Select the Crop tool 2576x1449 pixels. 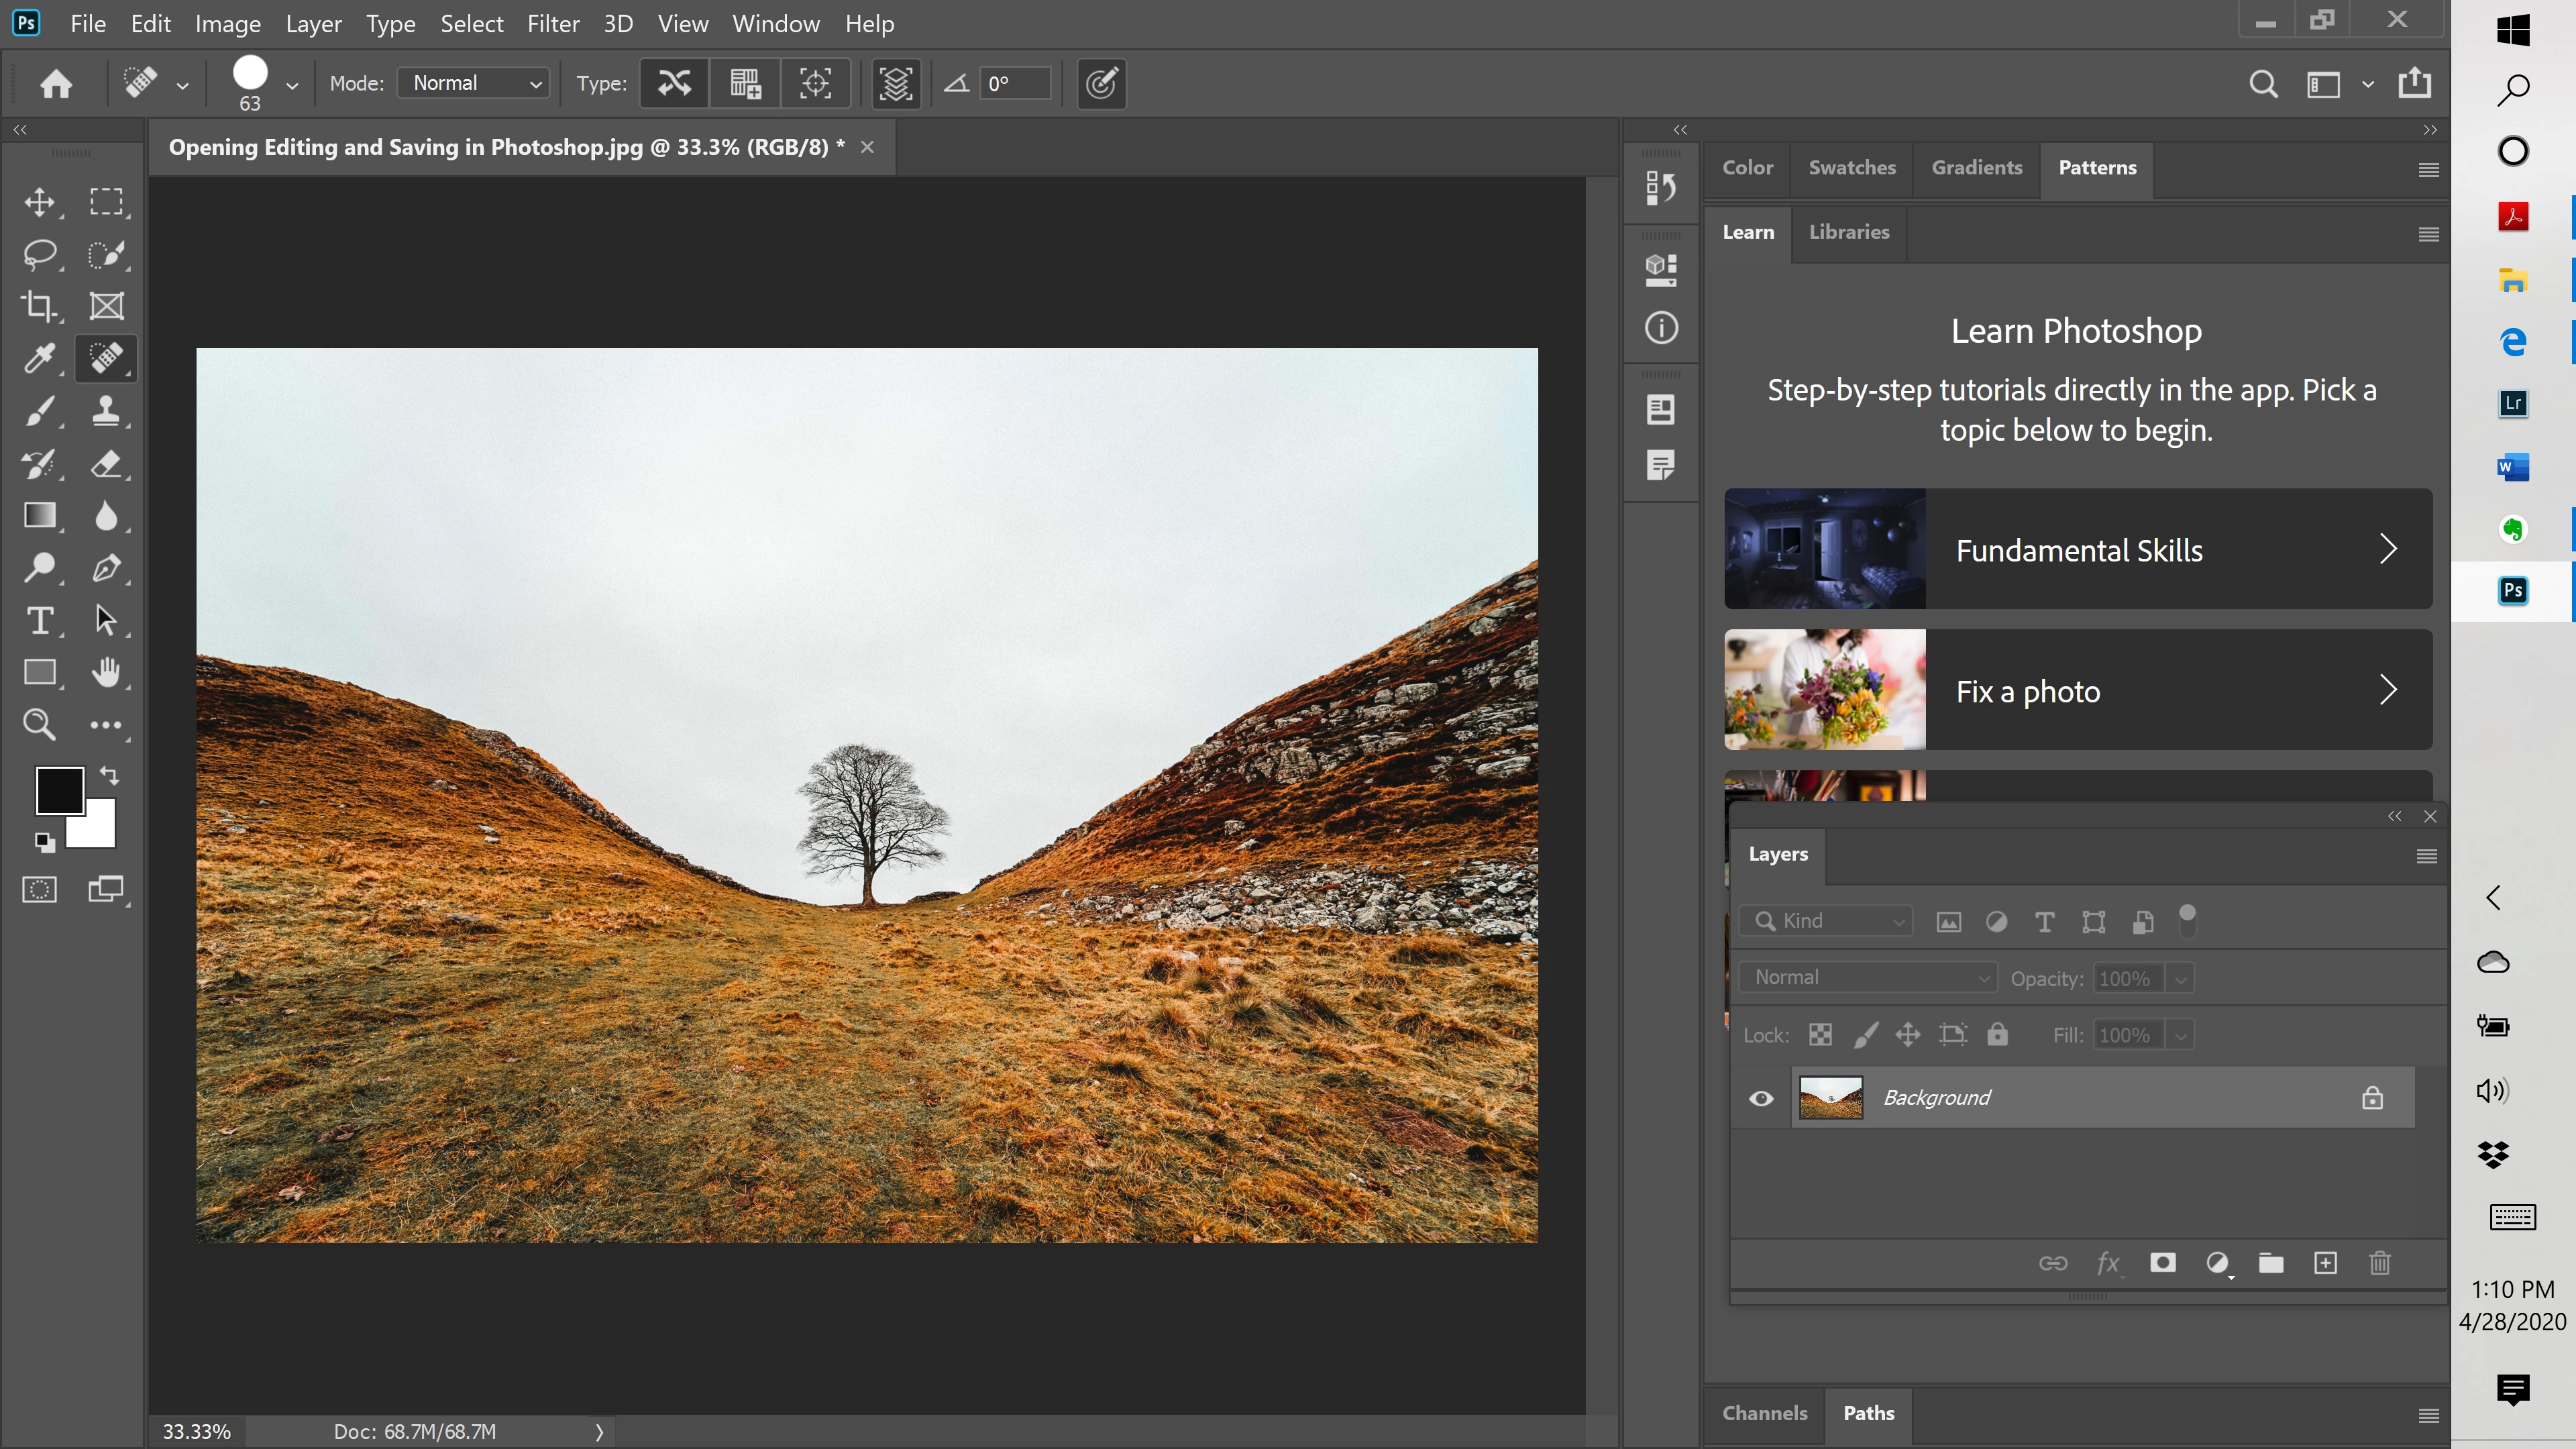39,306
